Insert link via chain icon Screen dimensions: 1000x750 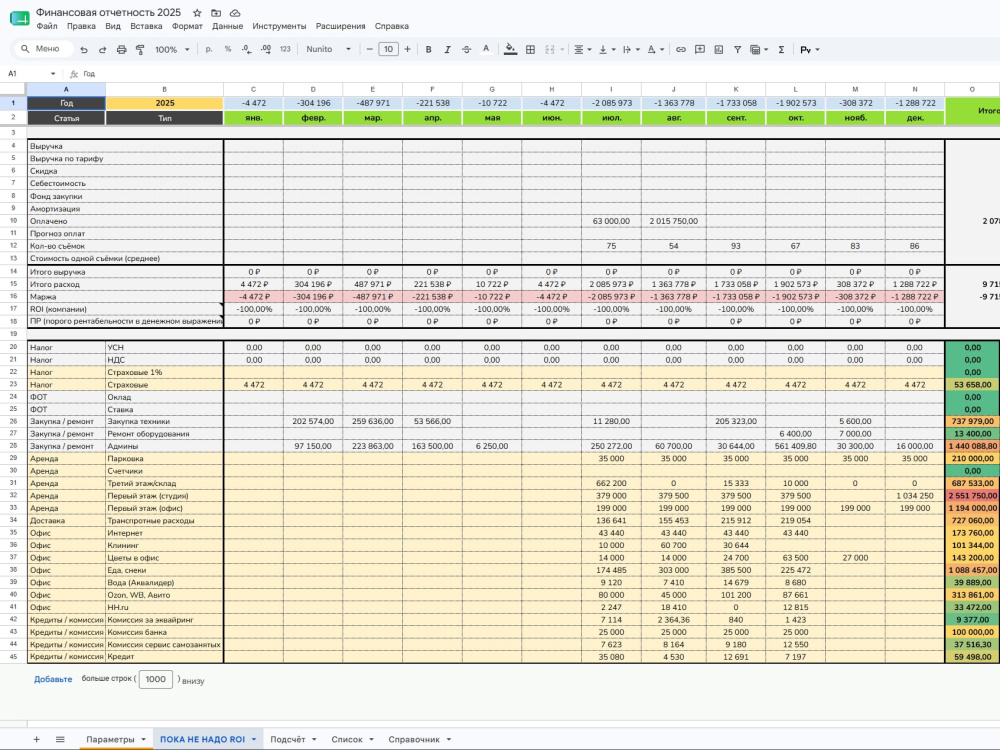point(680,49)
